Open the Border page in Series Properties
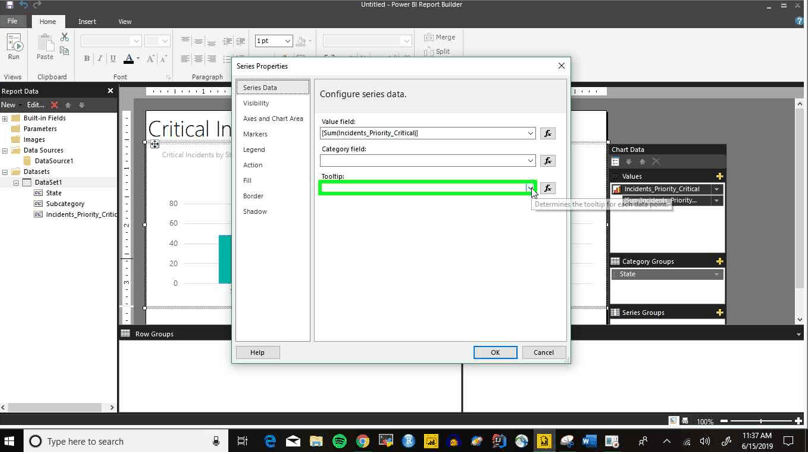 click(253, 196)
